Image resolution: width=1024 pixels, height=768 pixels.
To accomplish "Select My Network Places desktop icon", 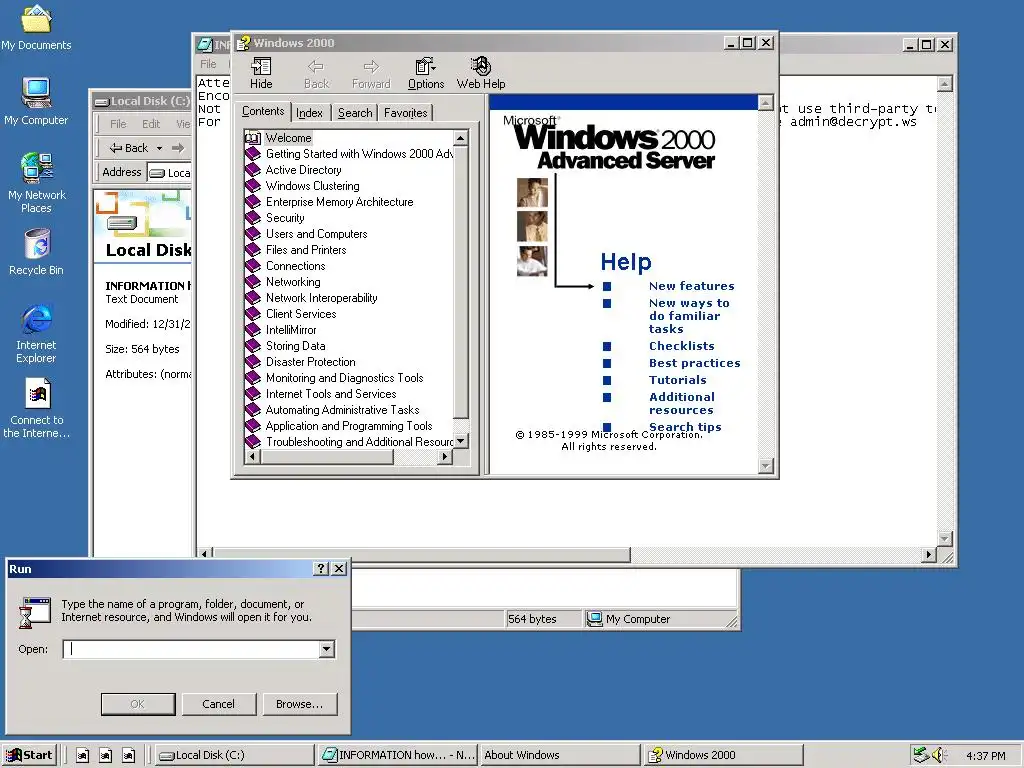I will pos(37,168).
